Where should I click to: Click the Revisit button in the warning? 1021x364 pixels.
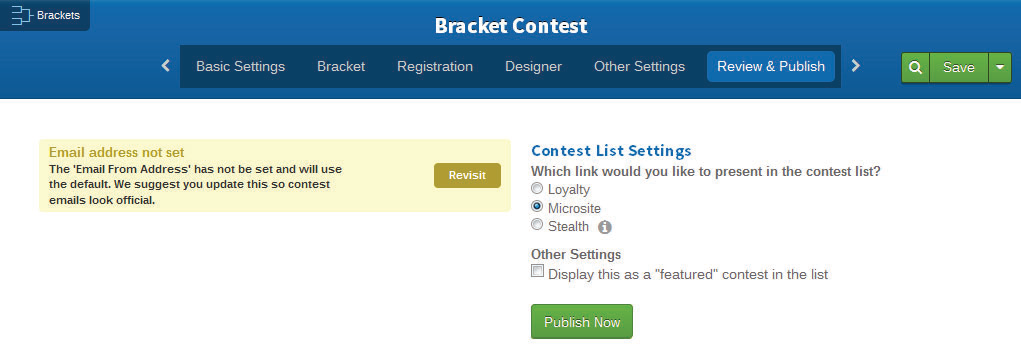(468, 175)
